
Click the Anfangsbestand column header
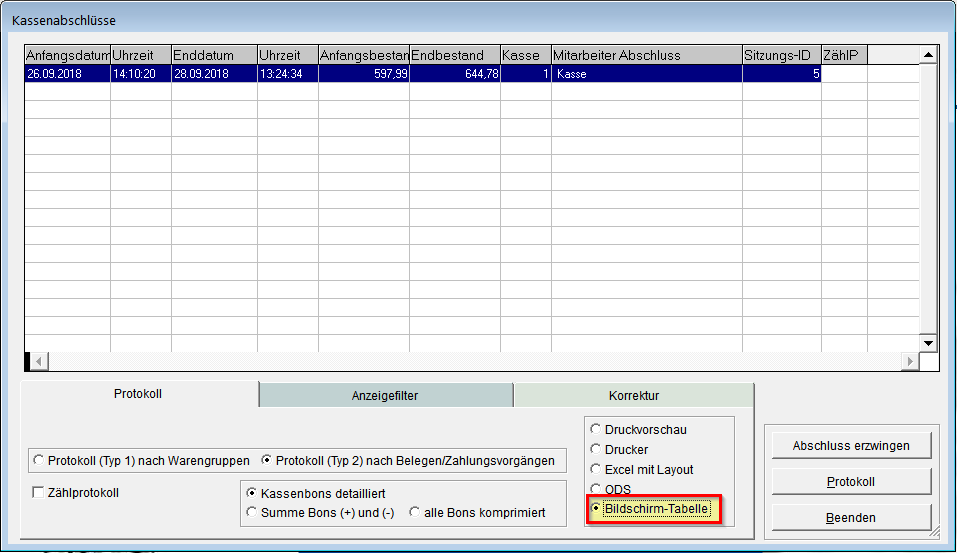click(364, 55)
